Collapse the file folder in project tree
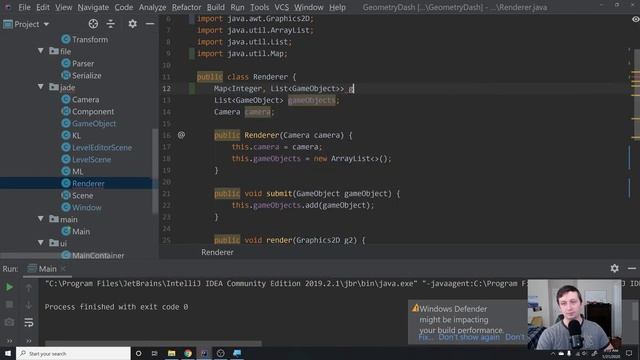This screenshot has width=640, height=360. (41, 51)
